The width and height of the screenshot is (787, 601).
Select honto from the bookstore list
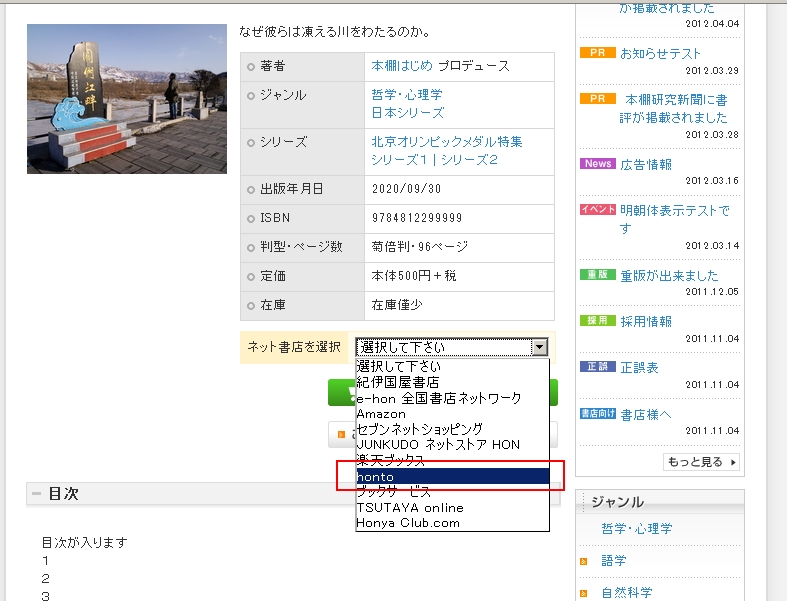coord(452,477)
